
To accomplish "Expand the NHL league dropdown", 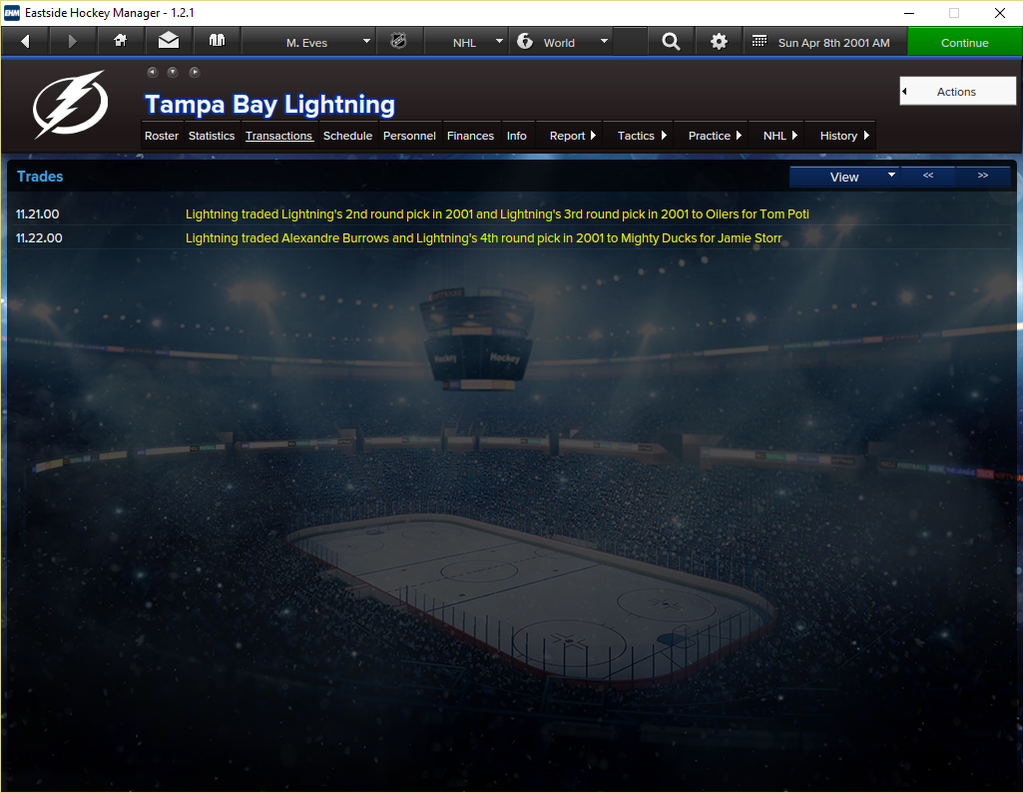I will pos(466,42).
